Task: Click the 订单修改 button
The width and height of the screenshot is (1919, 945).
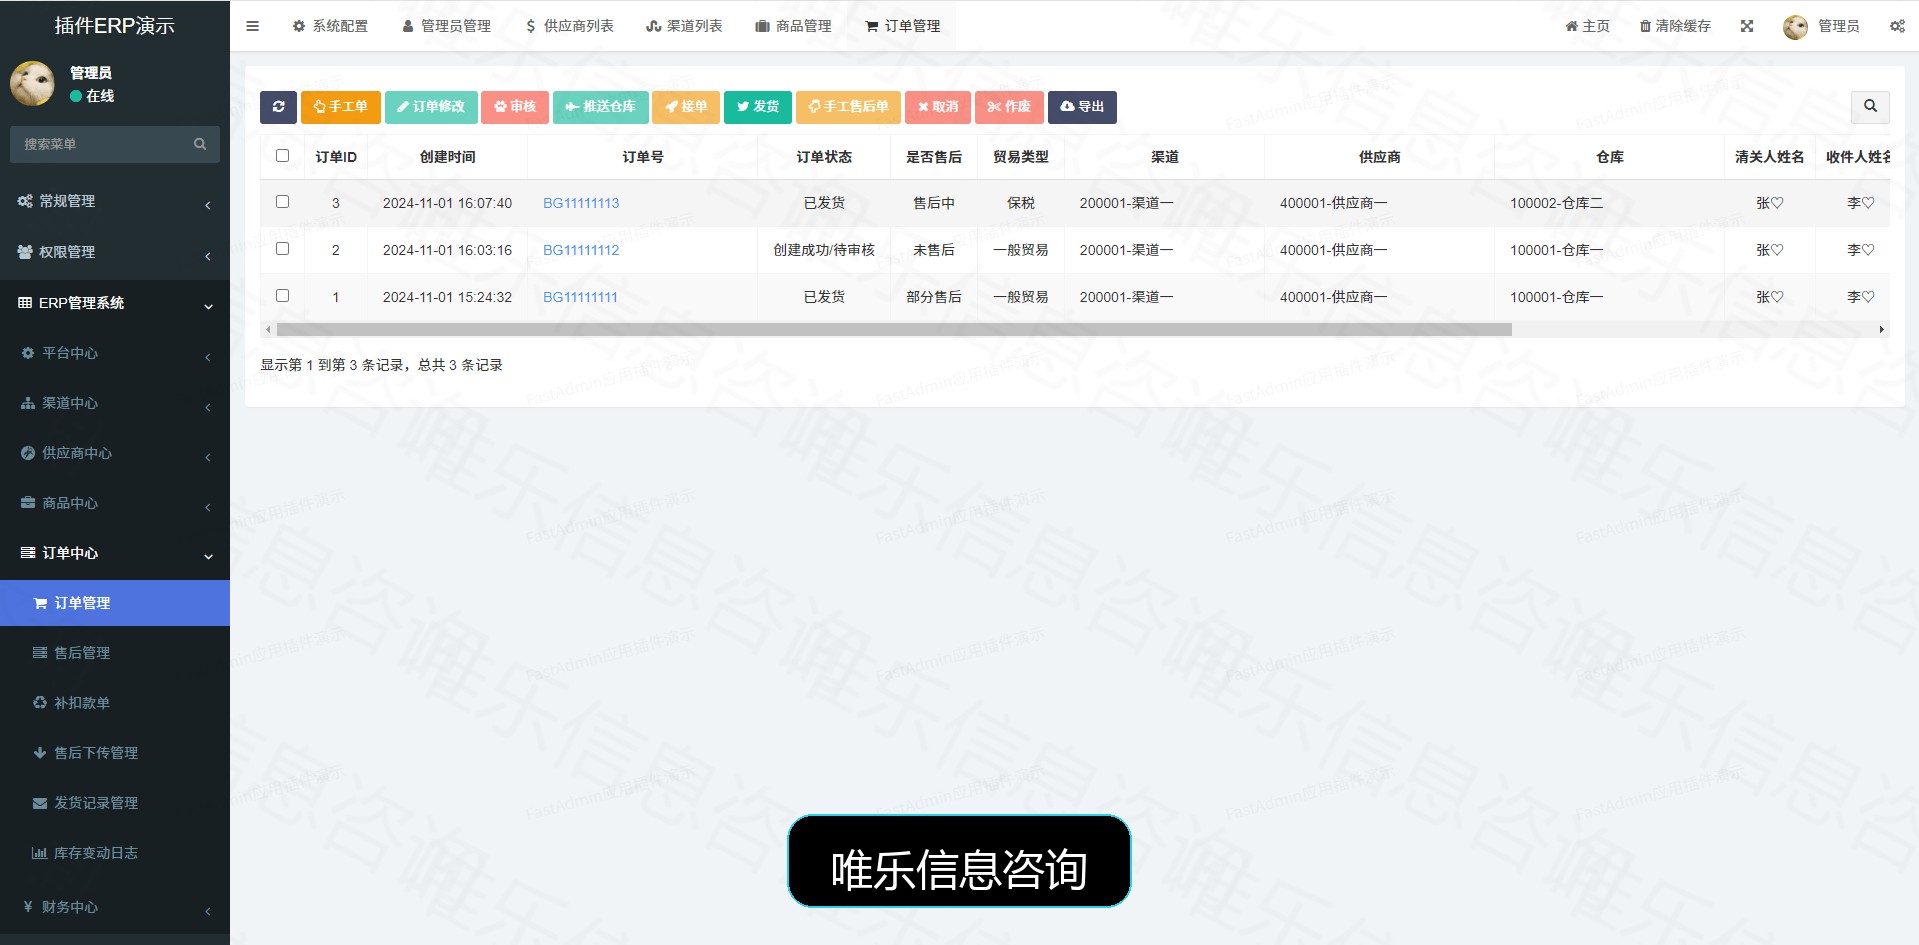Action: click(x=431, y=107)
